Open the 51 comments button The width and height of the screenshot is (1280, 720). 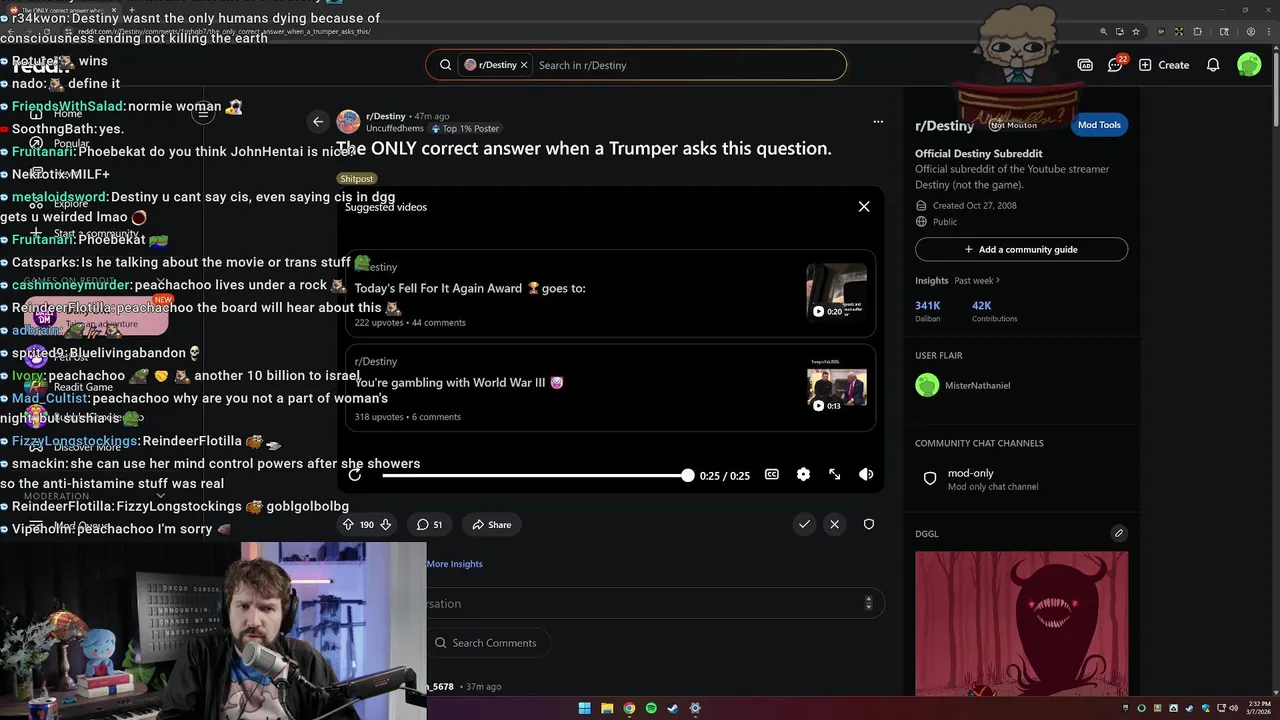tap(430, 524)
